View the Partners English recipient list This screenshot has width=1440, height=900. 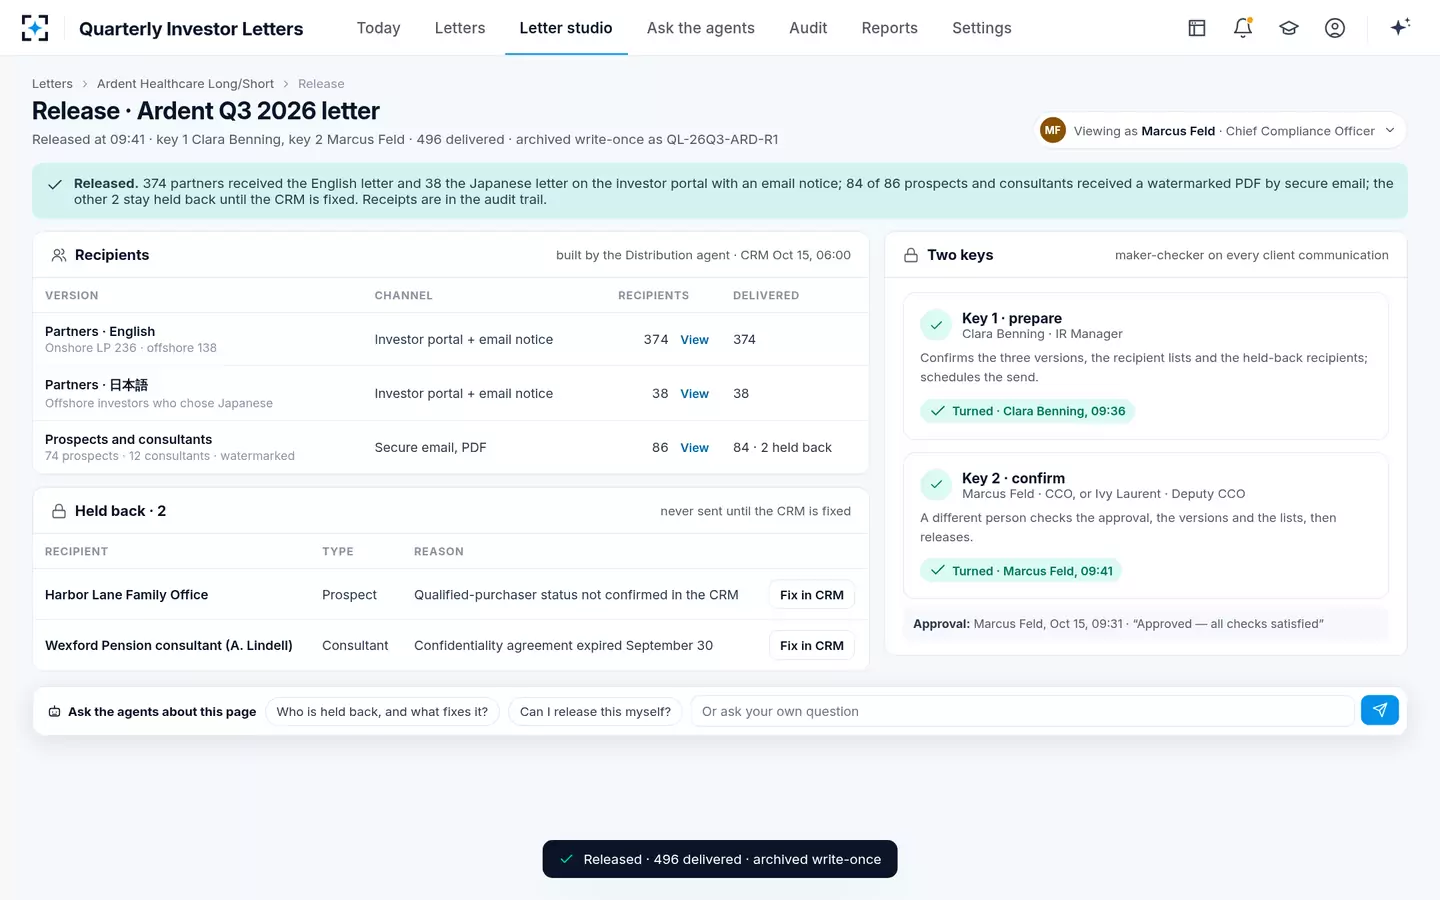click(695, 340)
